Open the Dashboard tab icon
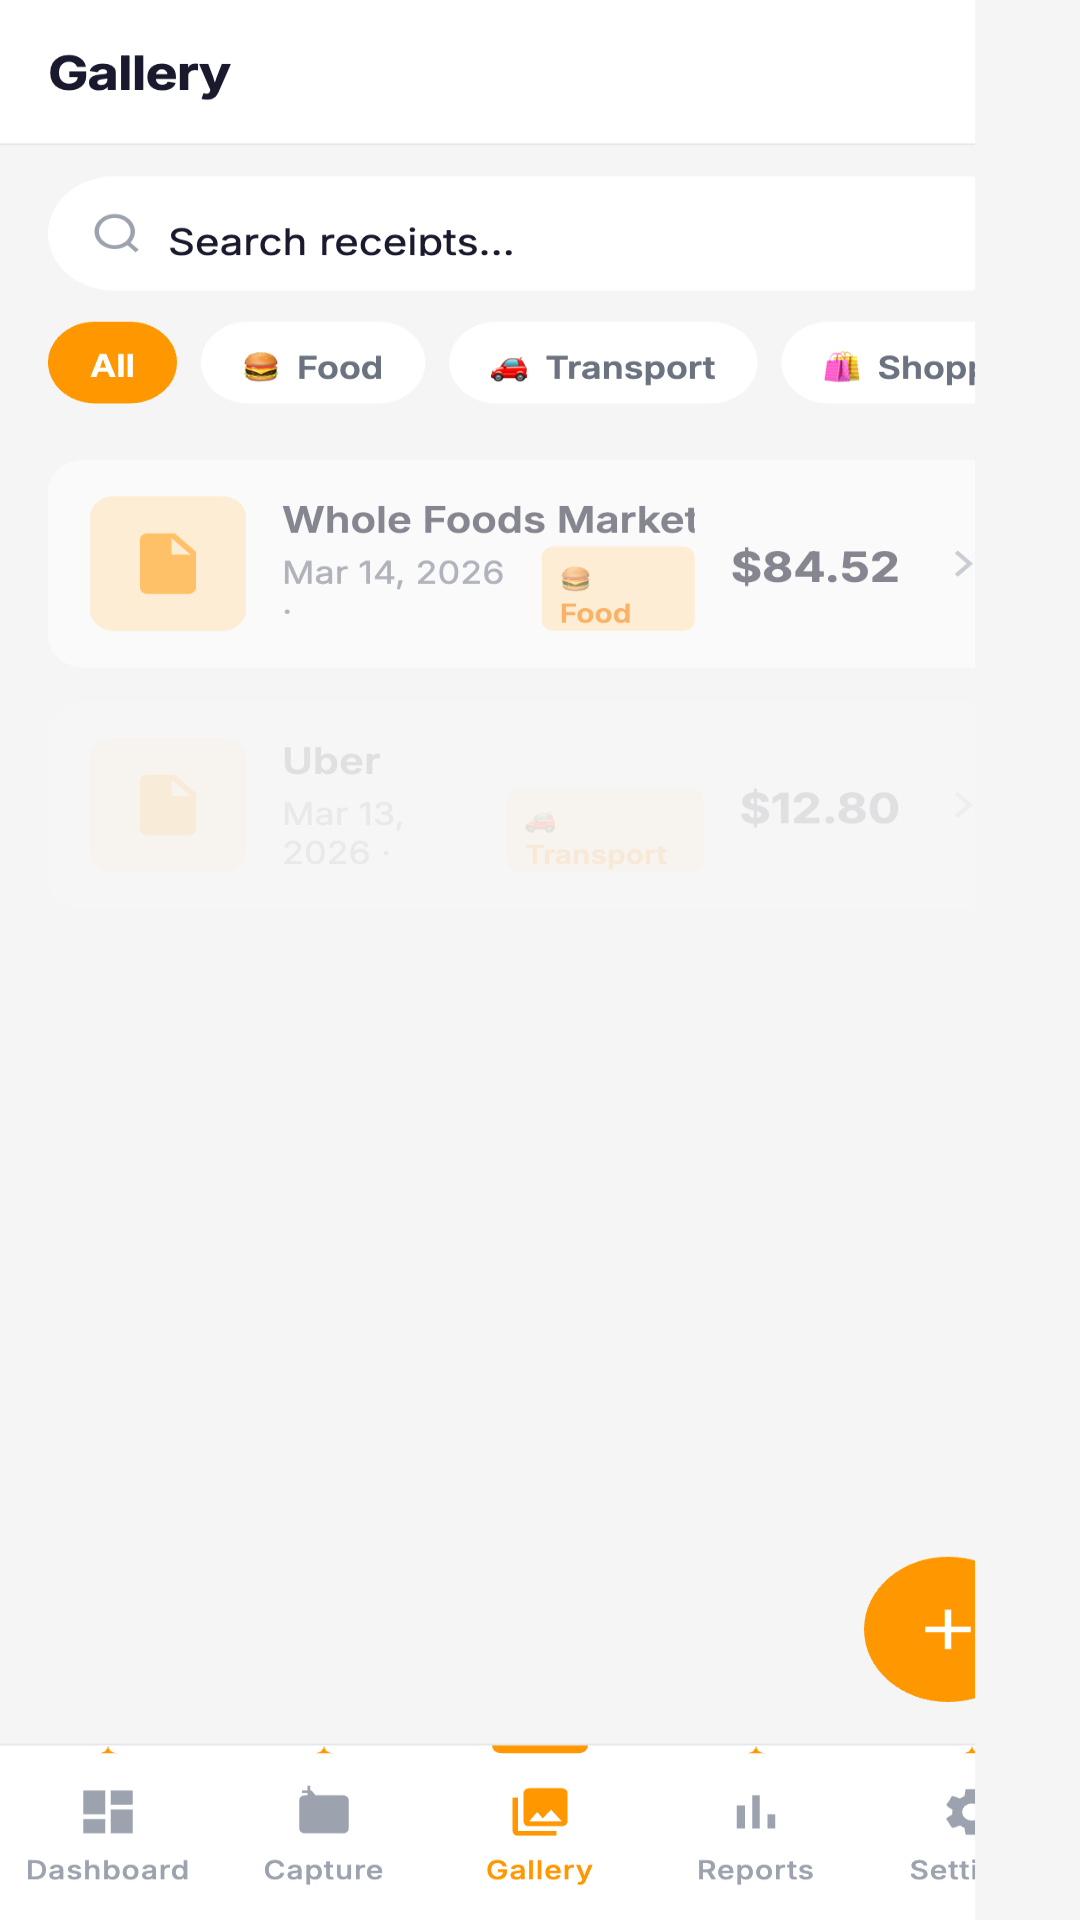Screen dimensions: 1080x1920 [x=108, y=1812]
